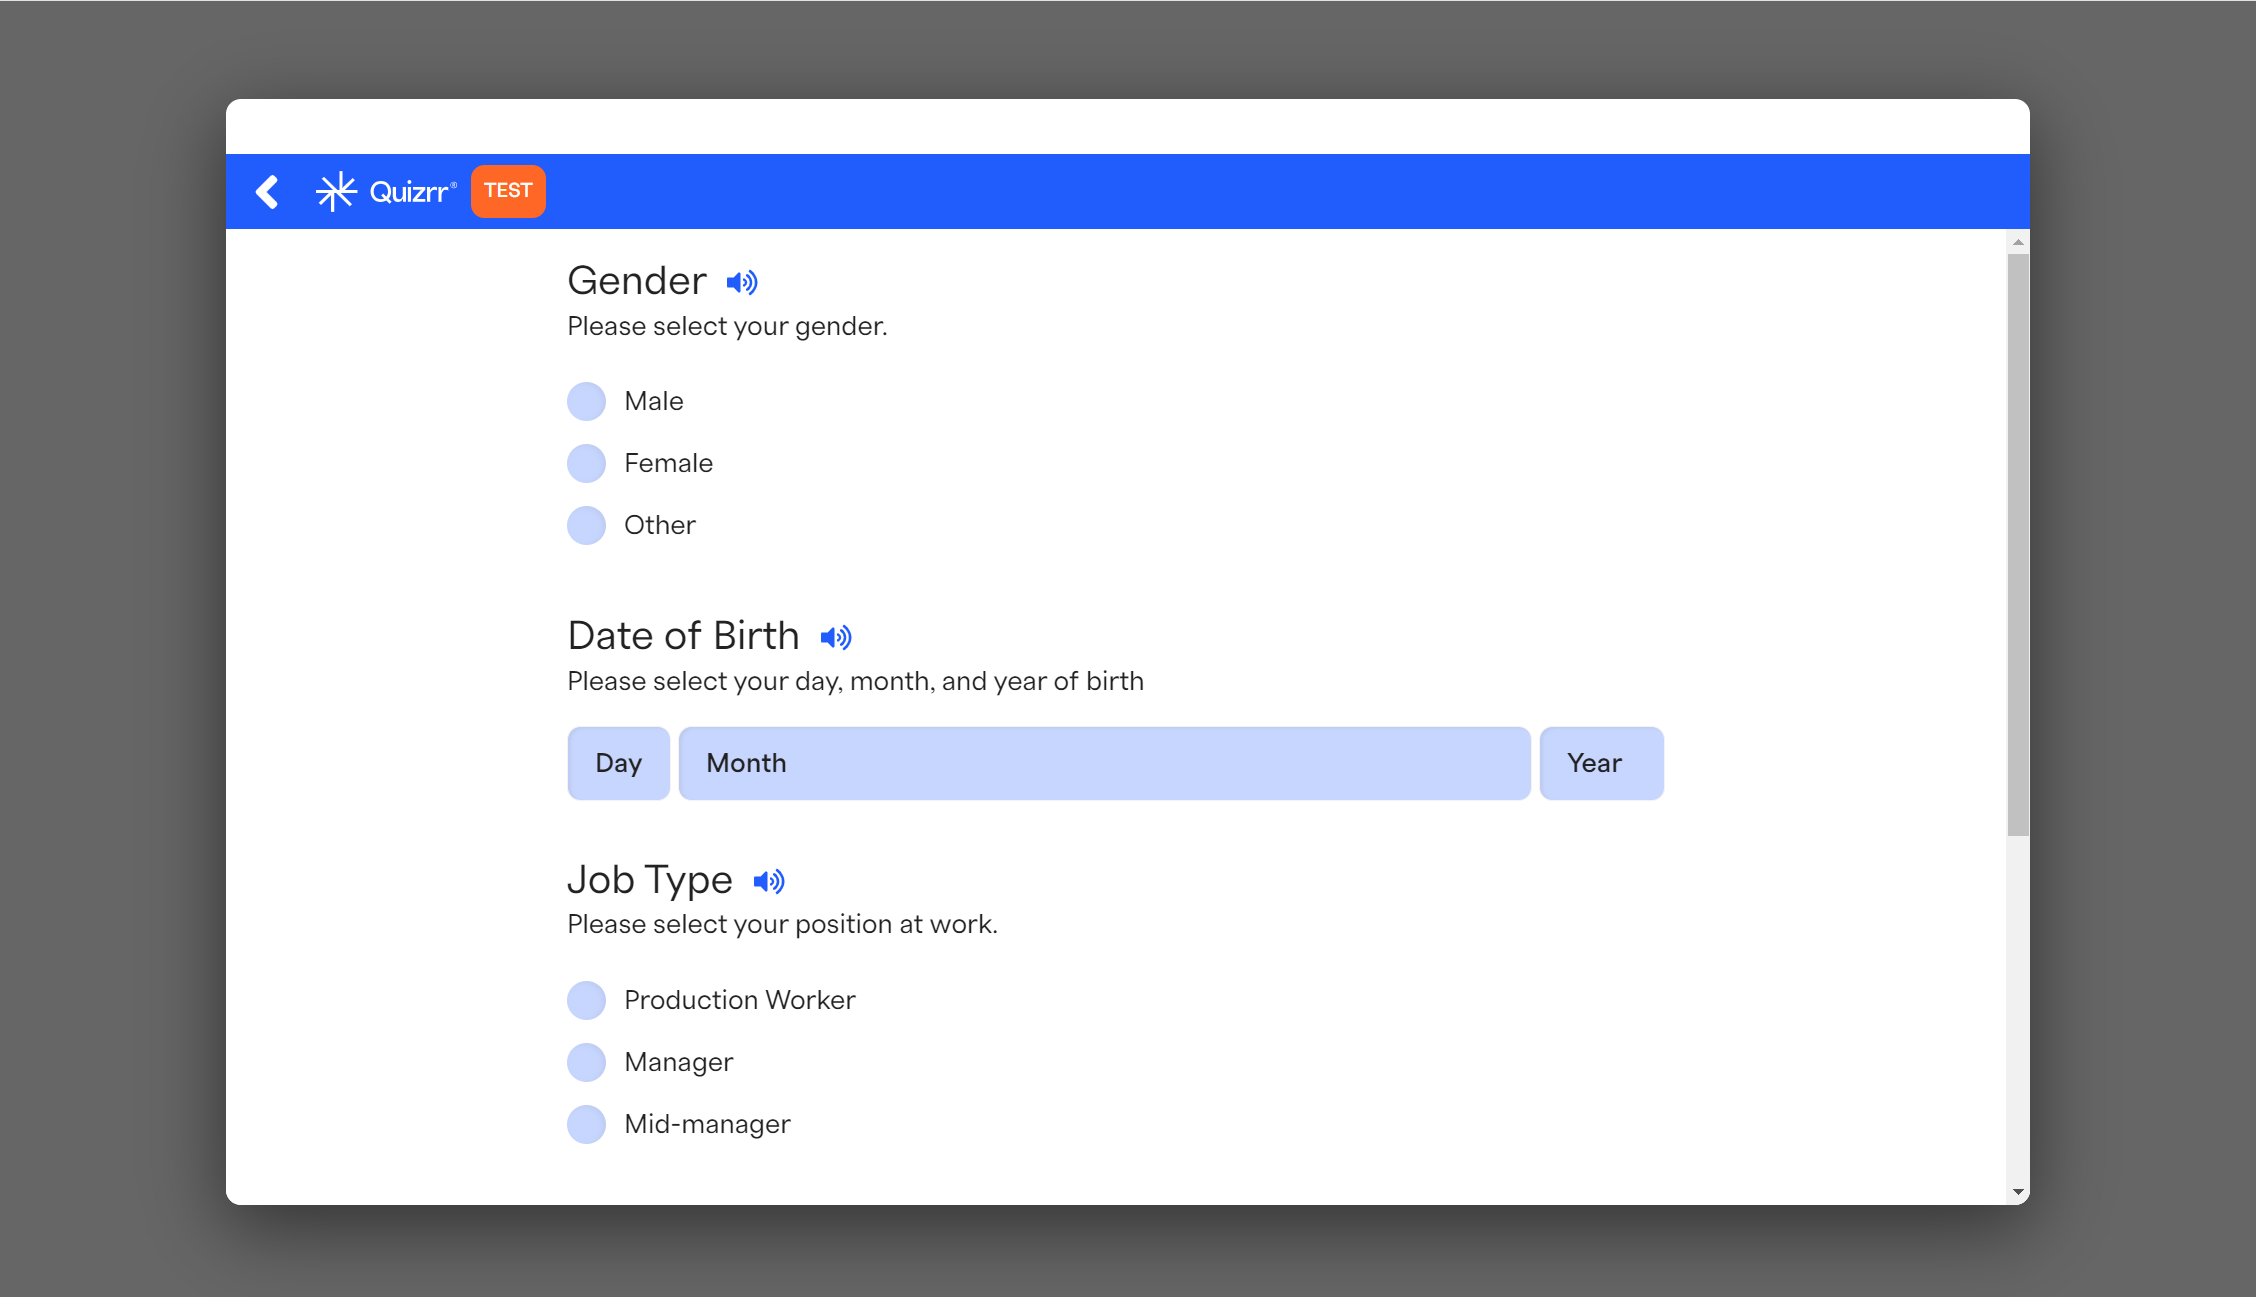
Task: Click the back arrow in header
Action: [267, 191]
